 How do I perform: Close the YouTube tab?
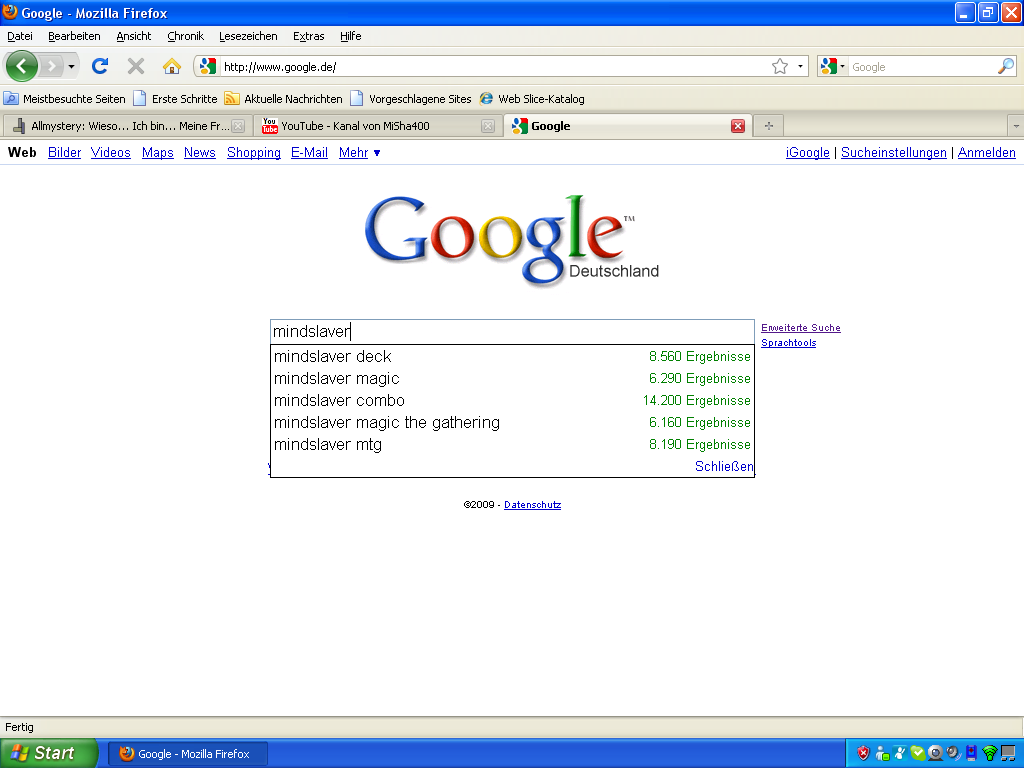(488, 126)
